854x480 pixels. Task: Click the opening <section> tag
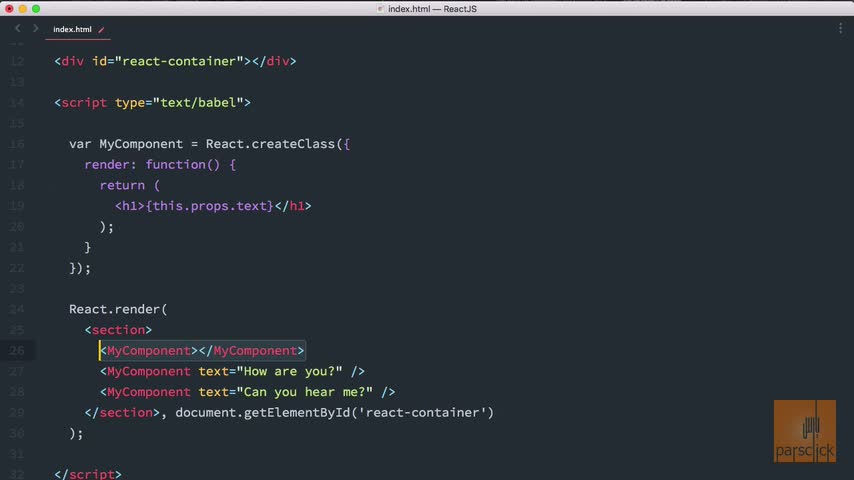118,330
